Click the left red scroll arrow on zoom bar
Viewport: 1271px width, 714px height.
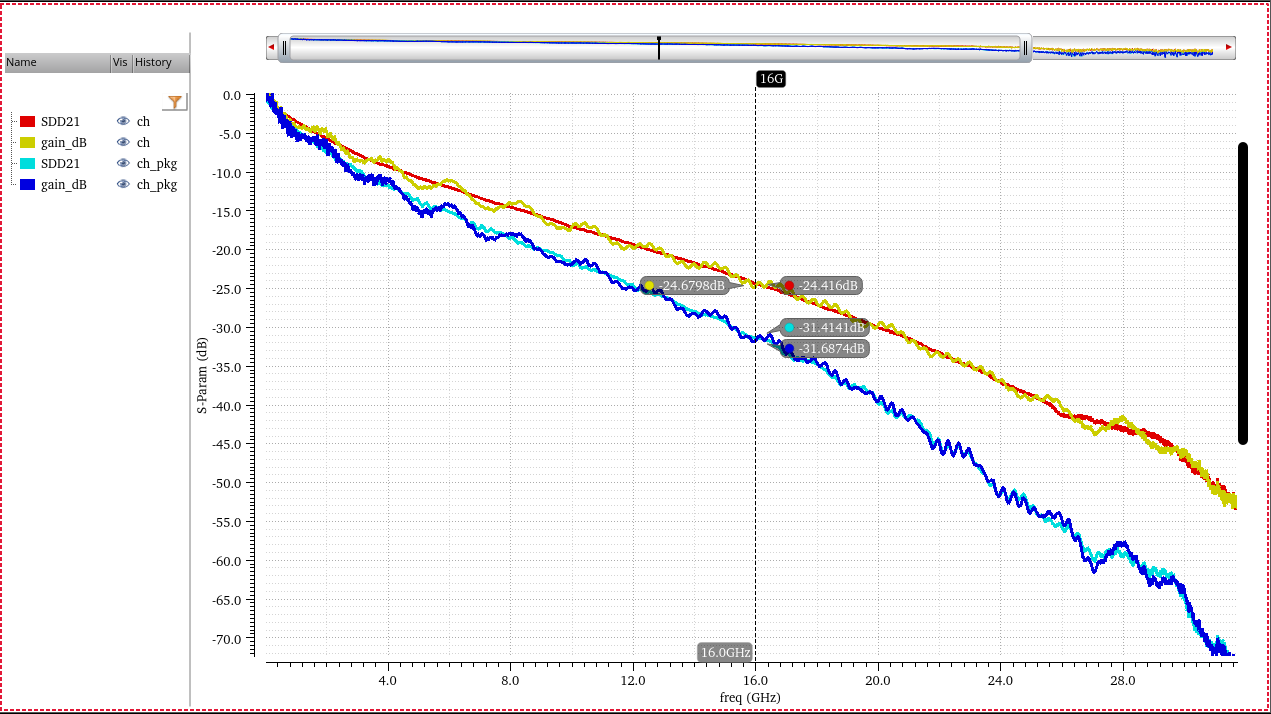tap(271, 47)
